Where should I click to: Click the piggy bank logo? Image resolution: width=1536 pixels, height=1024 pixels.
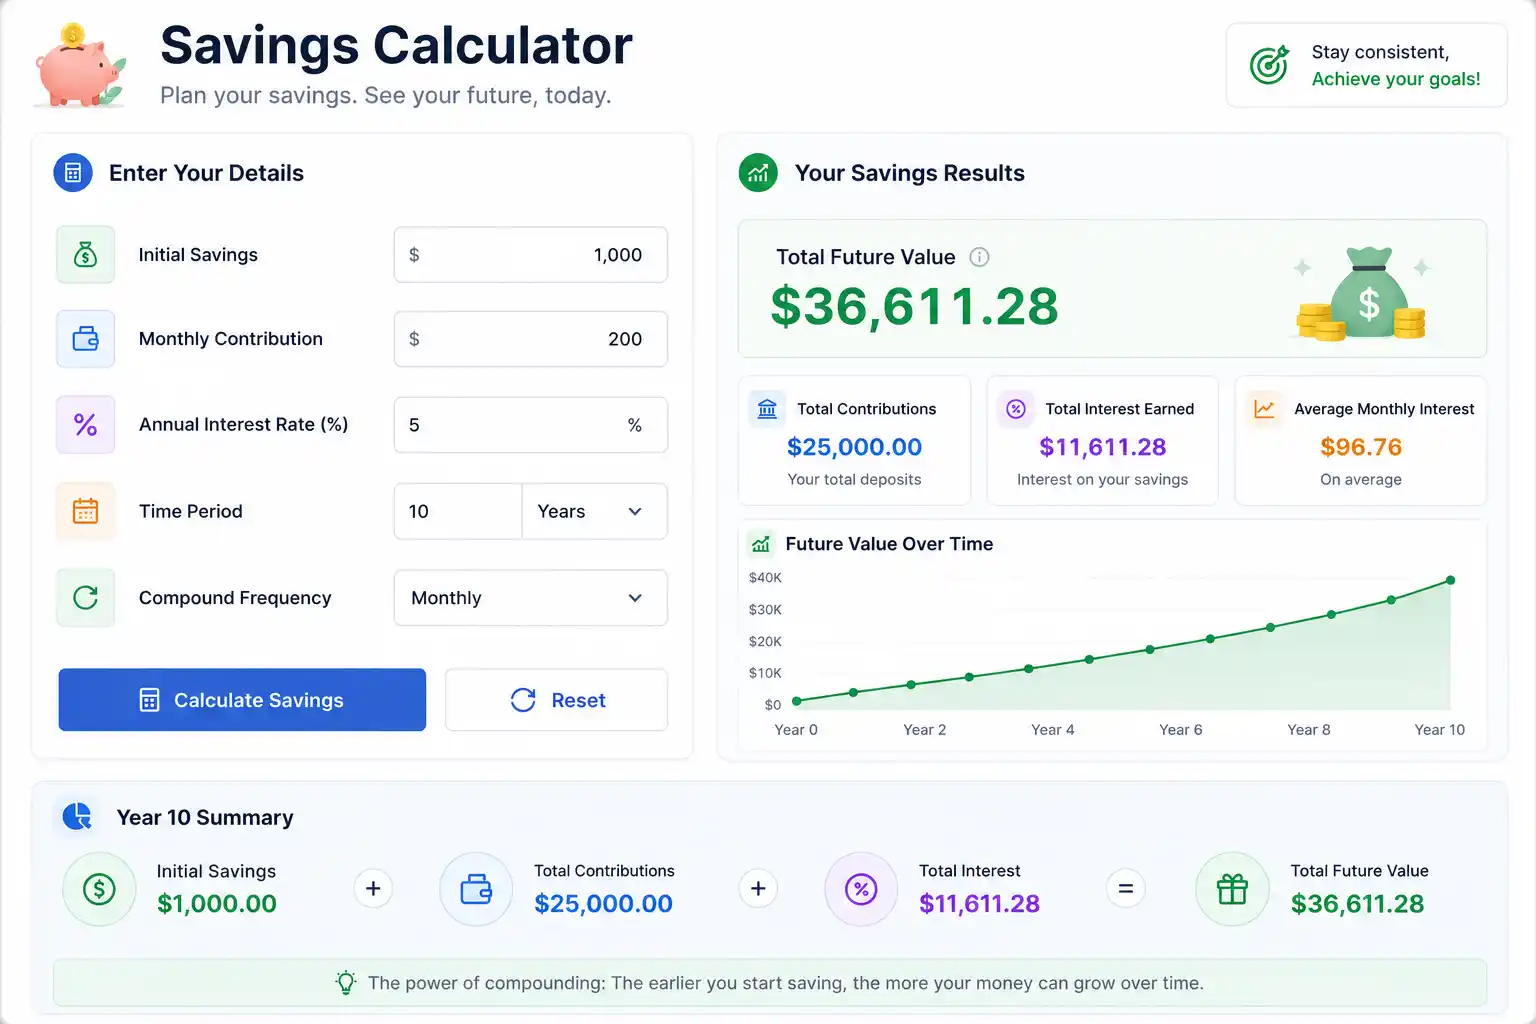tap(81, 66)
